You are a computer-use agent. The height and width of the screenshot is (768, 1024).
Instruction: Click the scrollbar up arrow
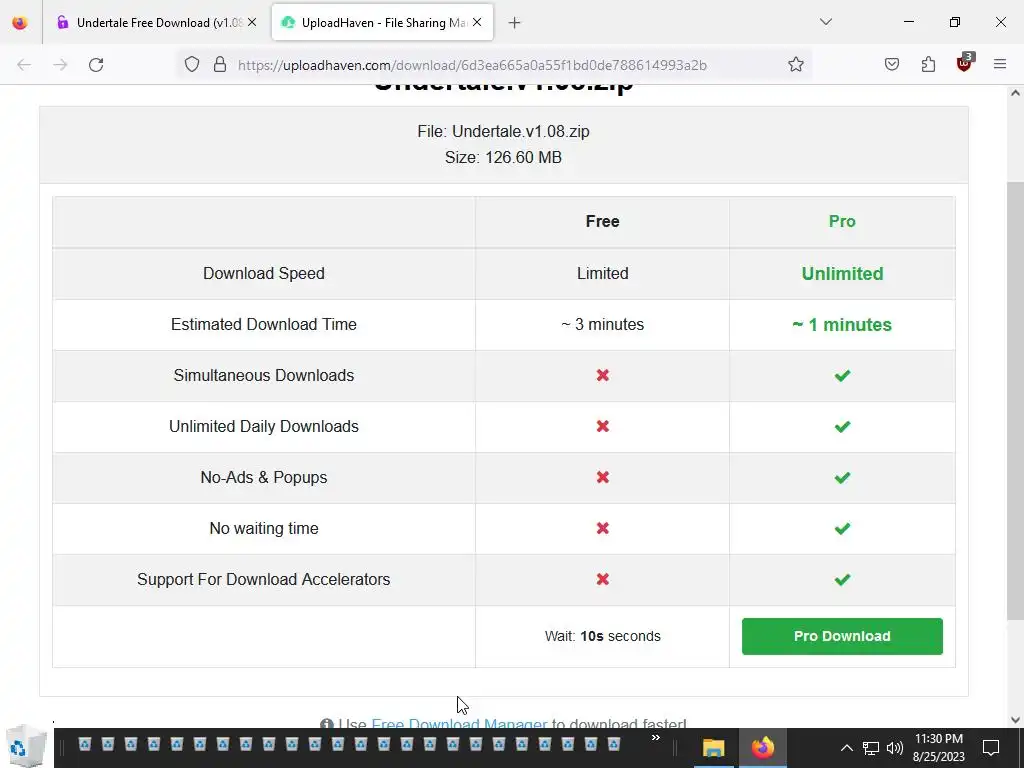point(1015,93)
